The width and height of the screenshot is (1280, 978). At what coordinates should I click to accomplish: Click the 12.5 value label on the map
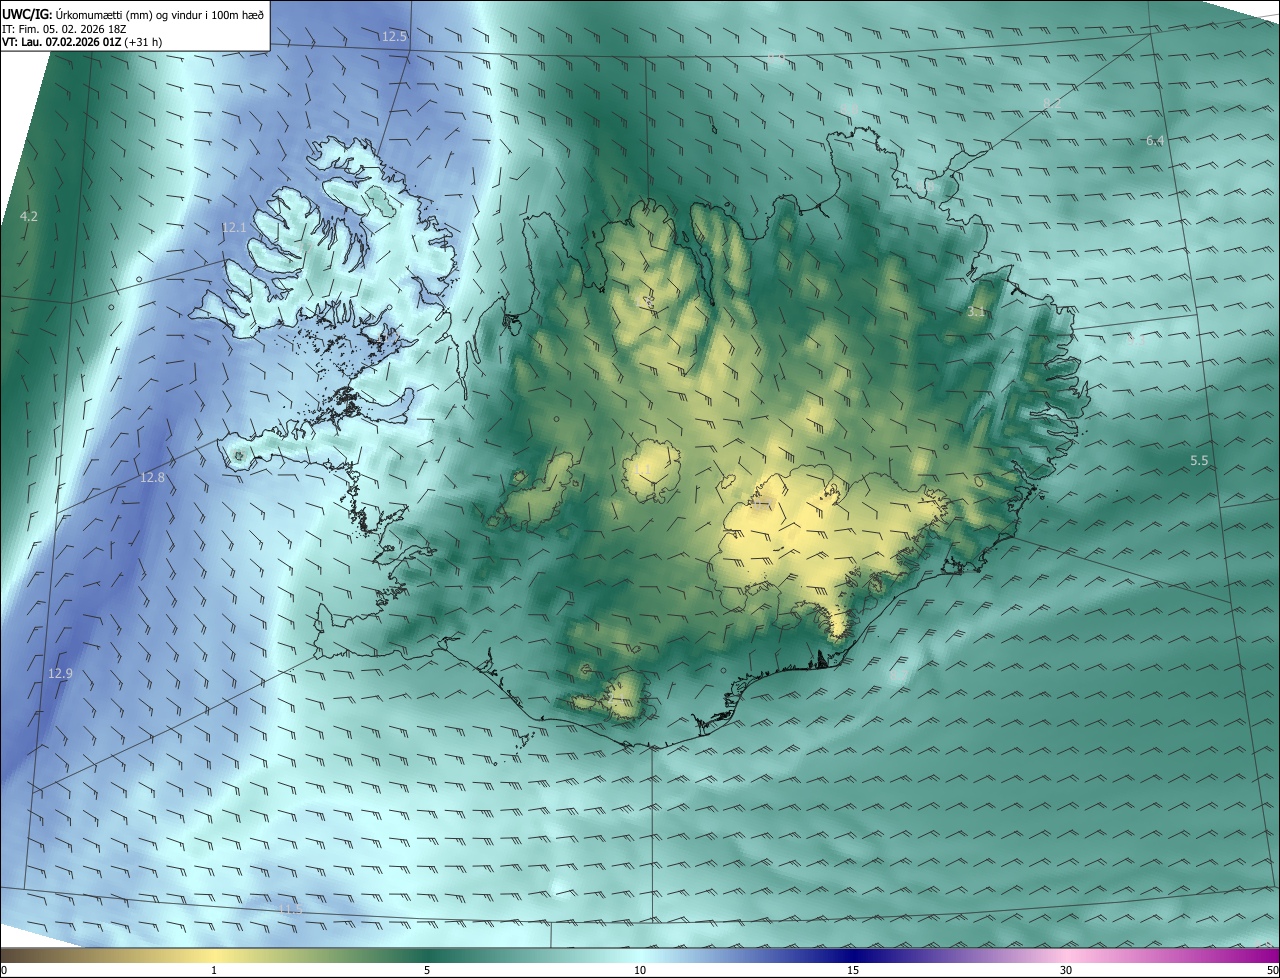tap(395, 36)
